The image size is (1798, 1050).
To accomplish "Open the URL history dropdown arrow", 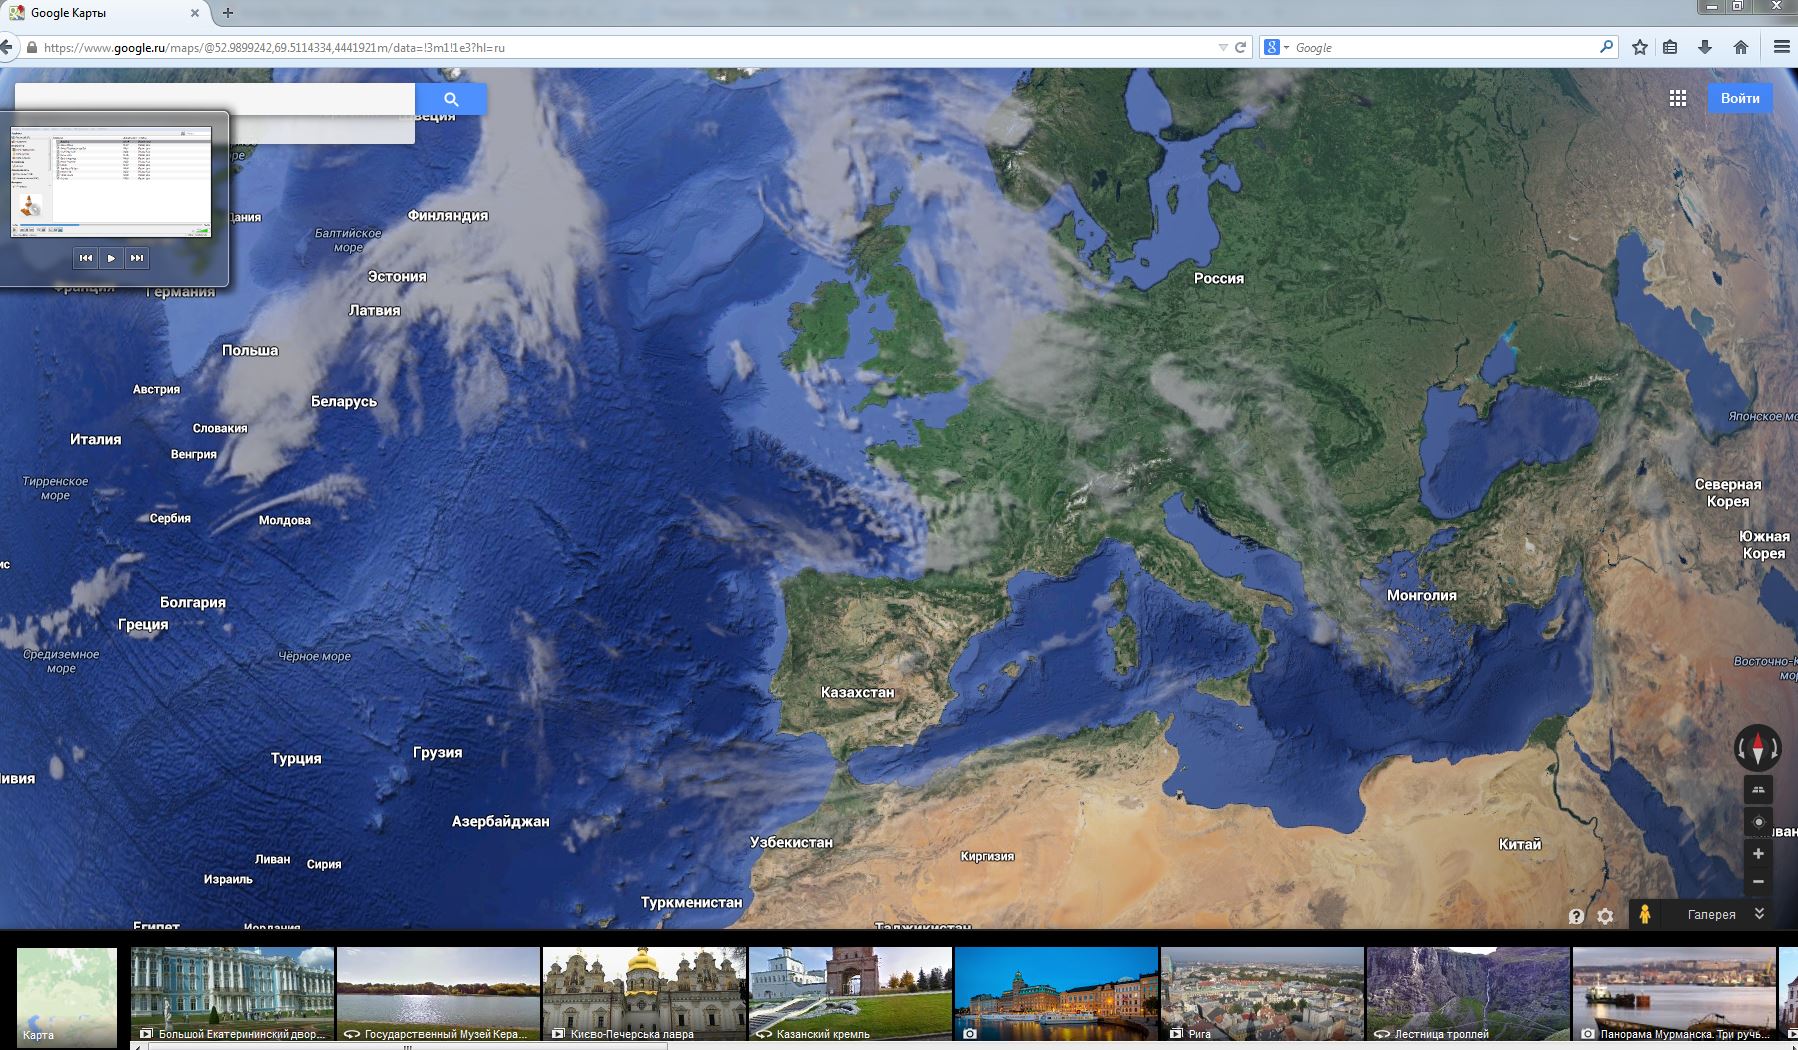I will pos(1222,48).
